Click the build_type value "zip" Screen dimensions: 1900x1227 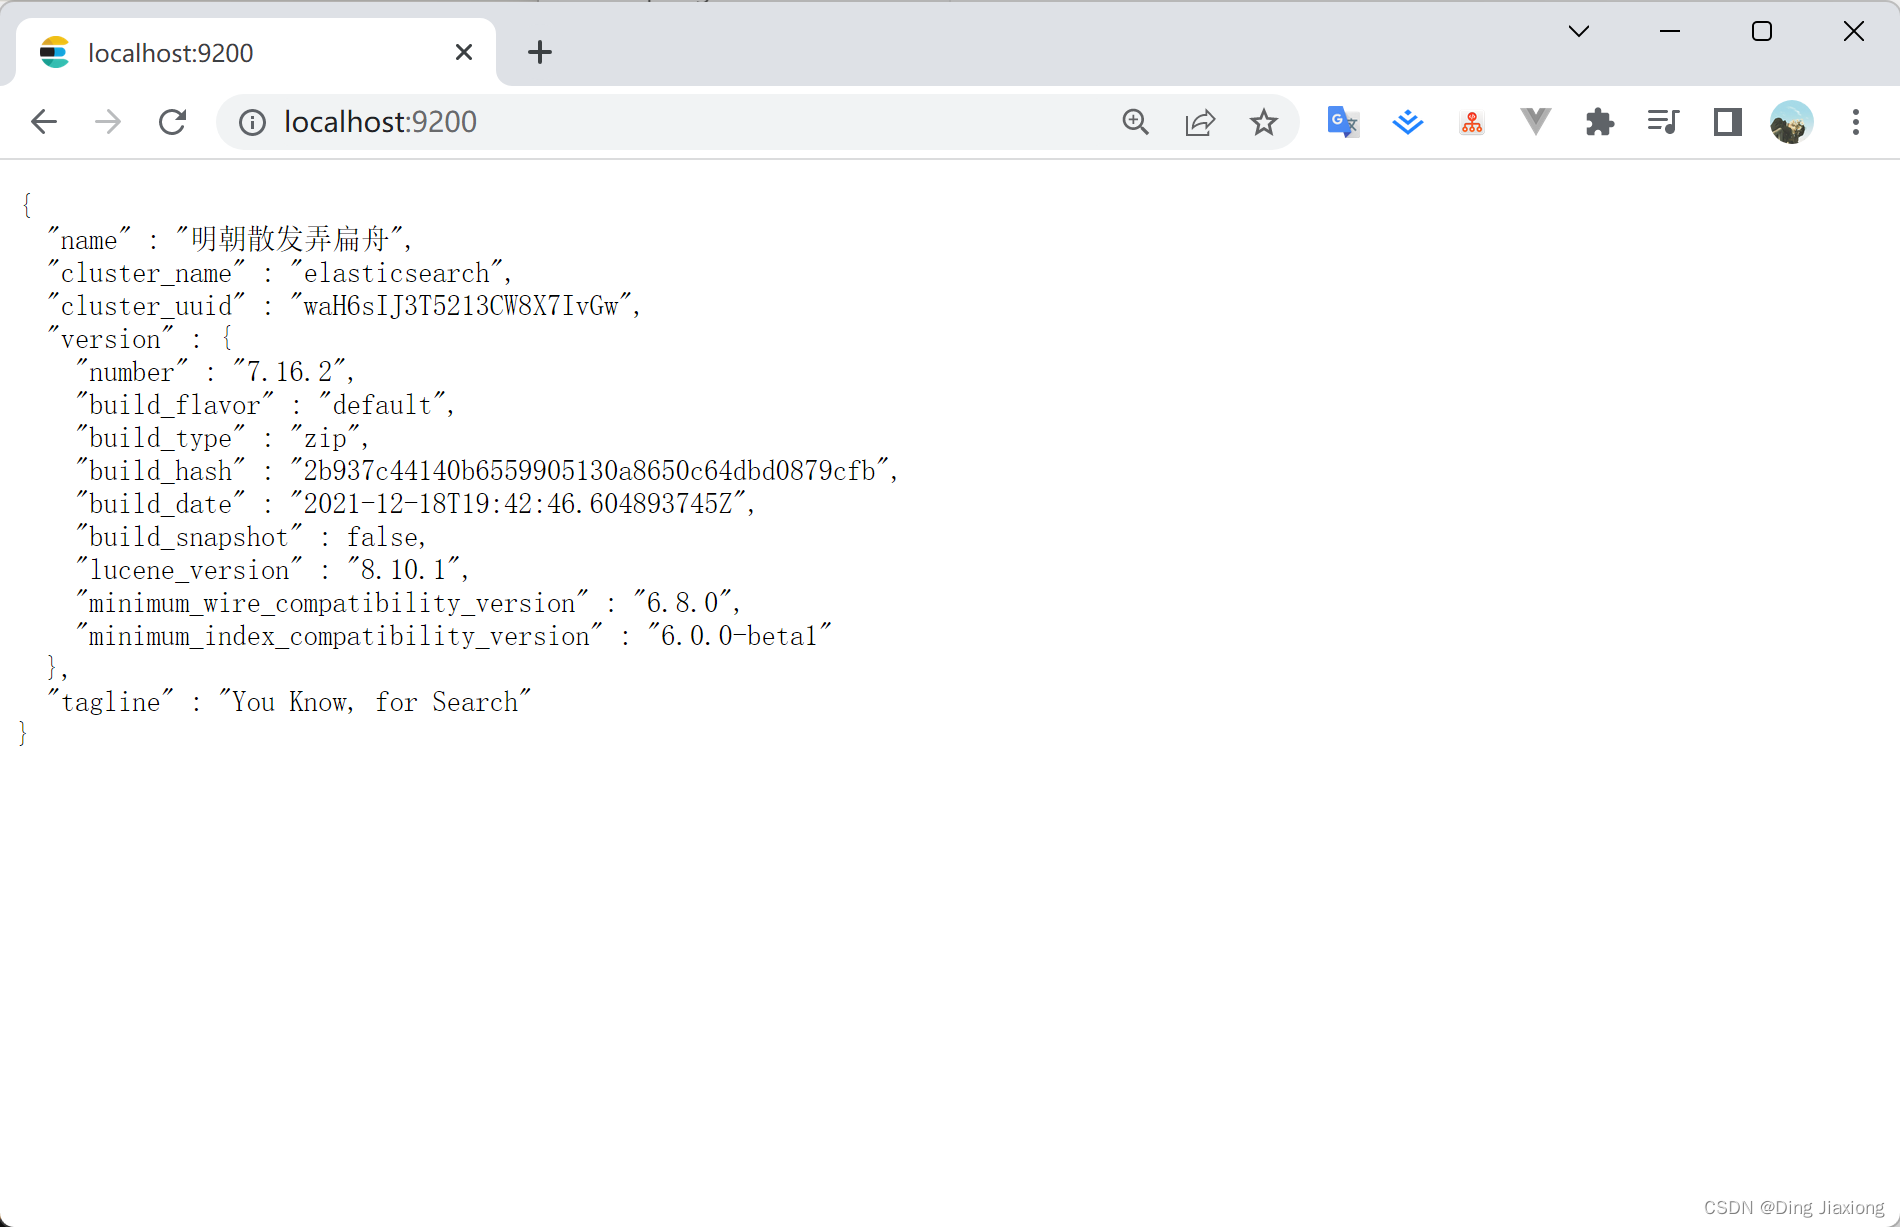pyautogui.click(x=325, y=438)
